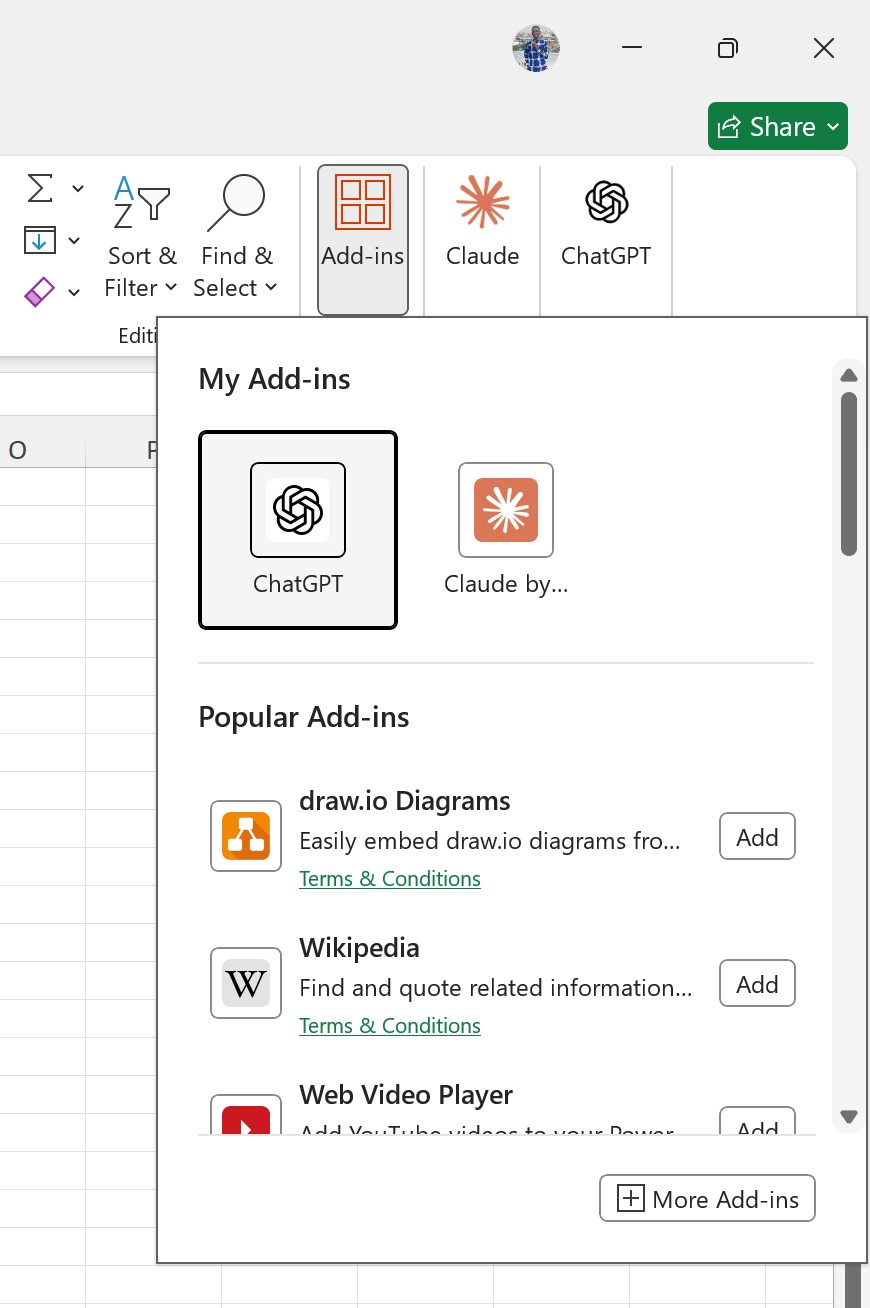The width and height of the screenshot is (870, 1308).
Task: Click the add-ins panel scroll up arrow
Action: pyautogui.click(x=849, y=375)
